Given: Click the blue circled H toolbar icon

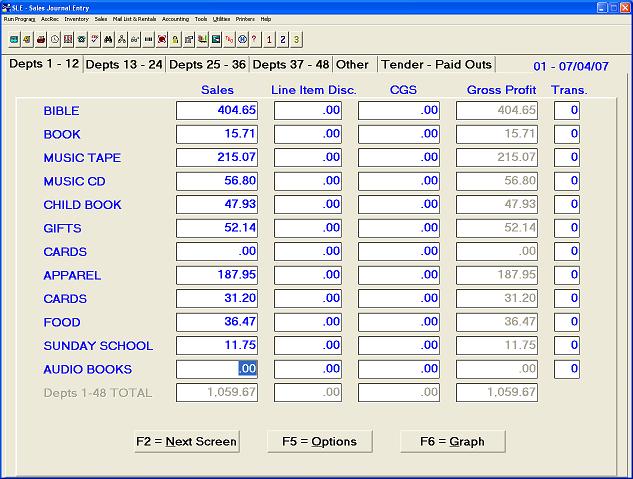Looking at the screenshot, I should point(242,40).
